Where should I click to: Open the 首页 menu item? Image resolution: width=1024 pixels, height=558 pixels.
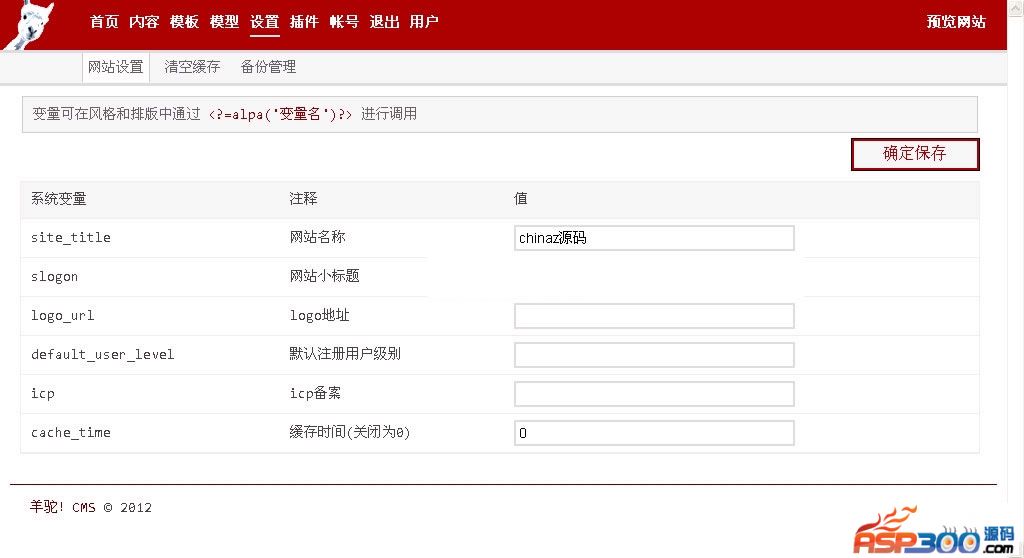104,22
